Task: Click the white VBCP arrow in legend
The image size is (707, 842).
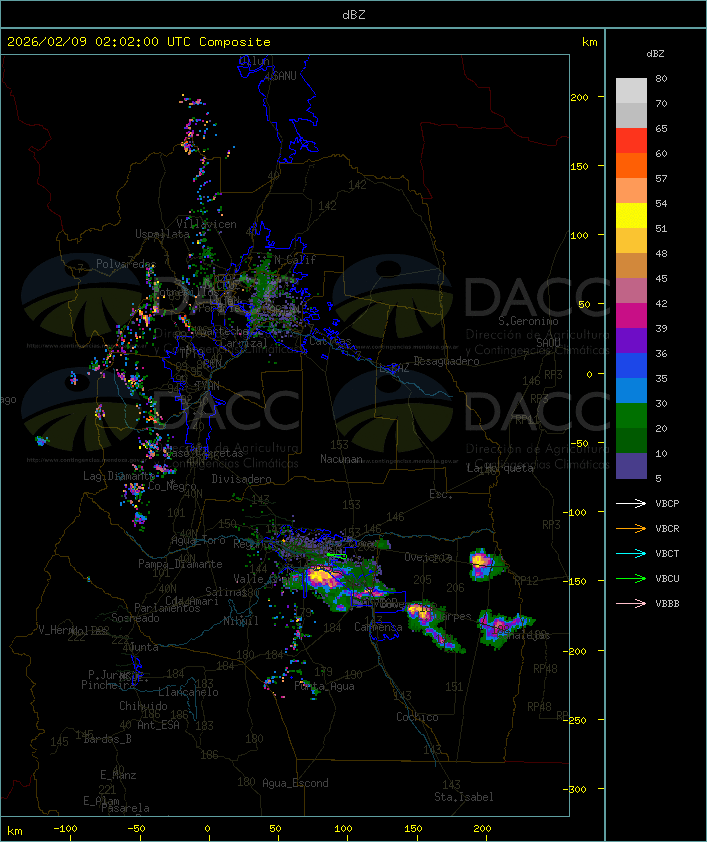Action: point(631,504)
